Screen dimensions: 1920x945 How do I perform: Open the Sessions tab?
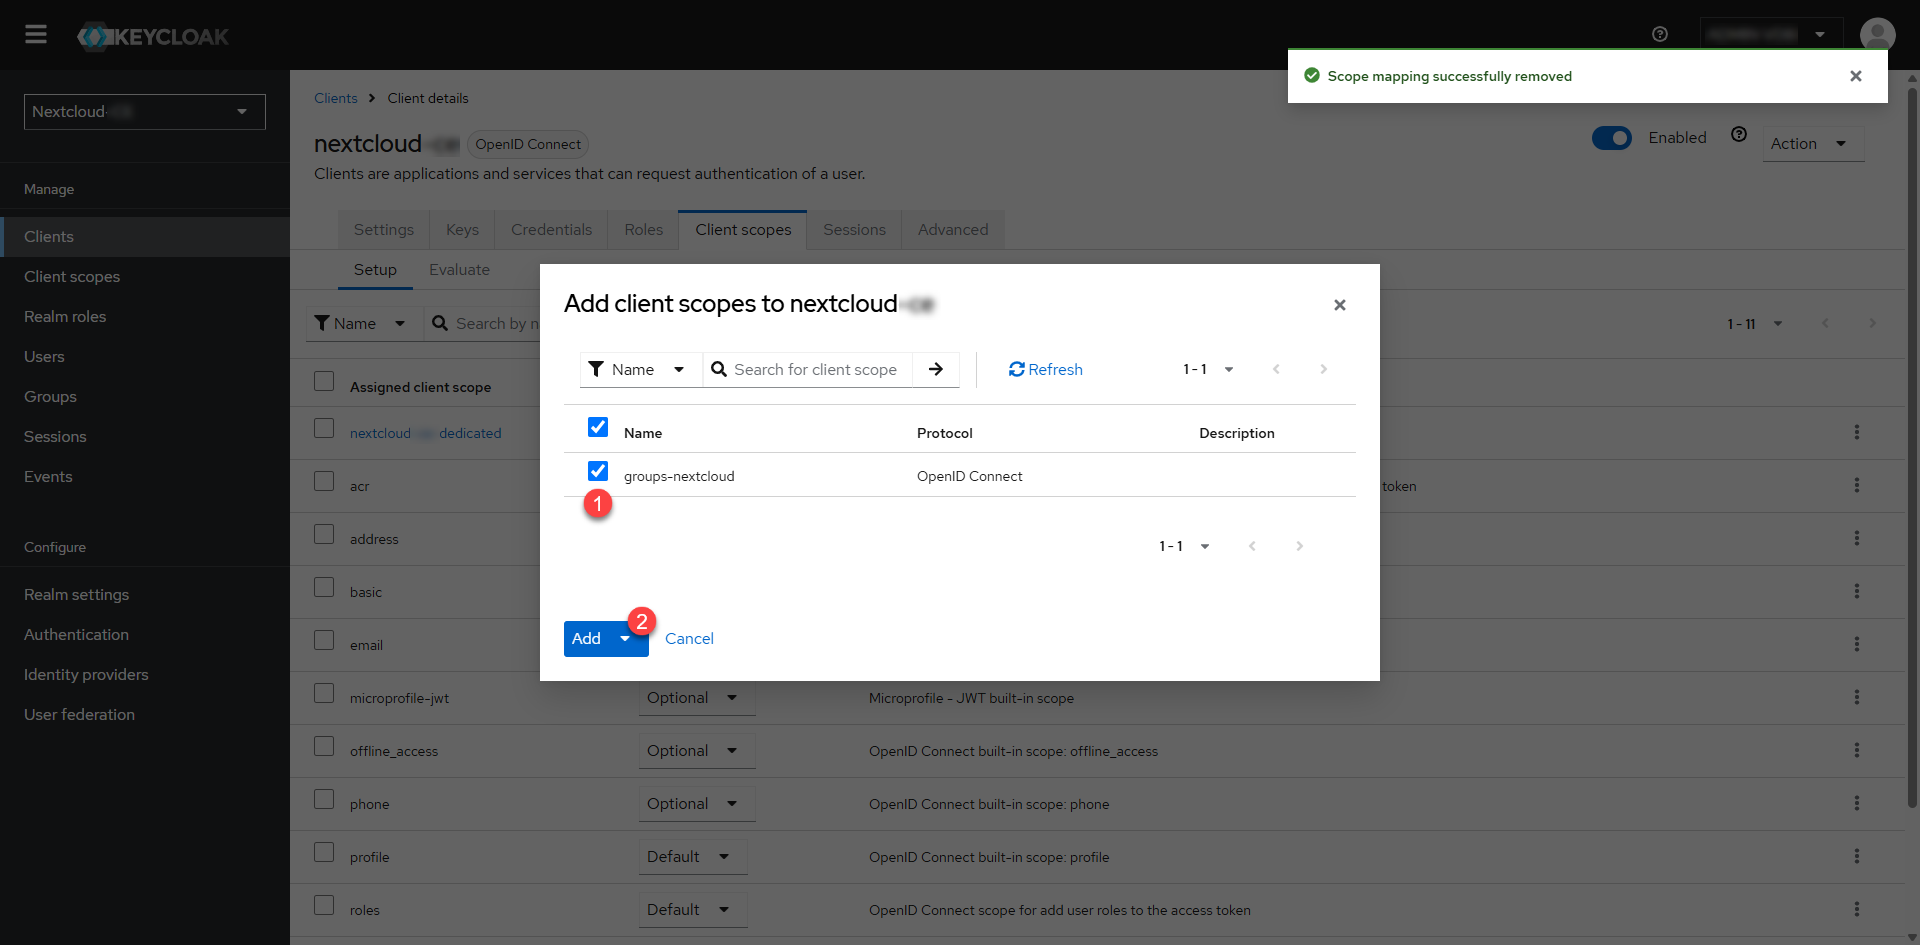[854, 230]
